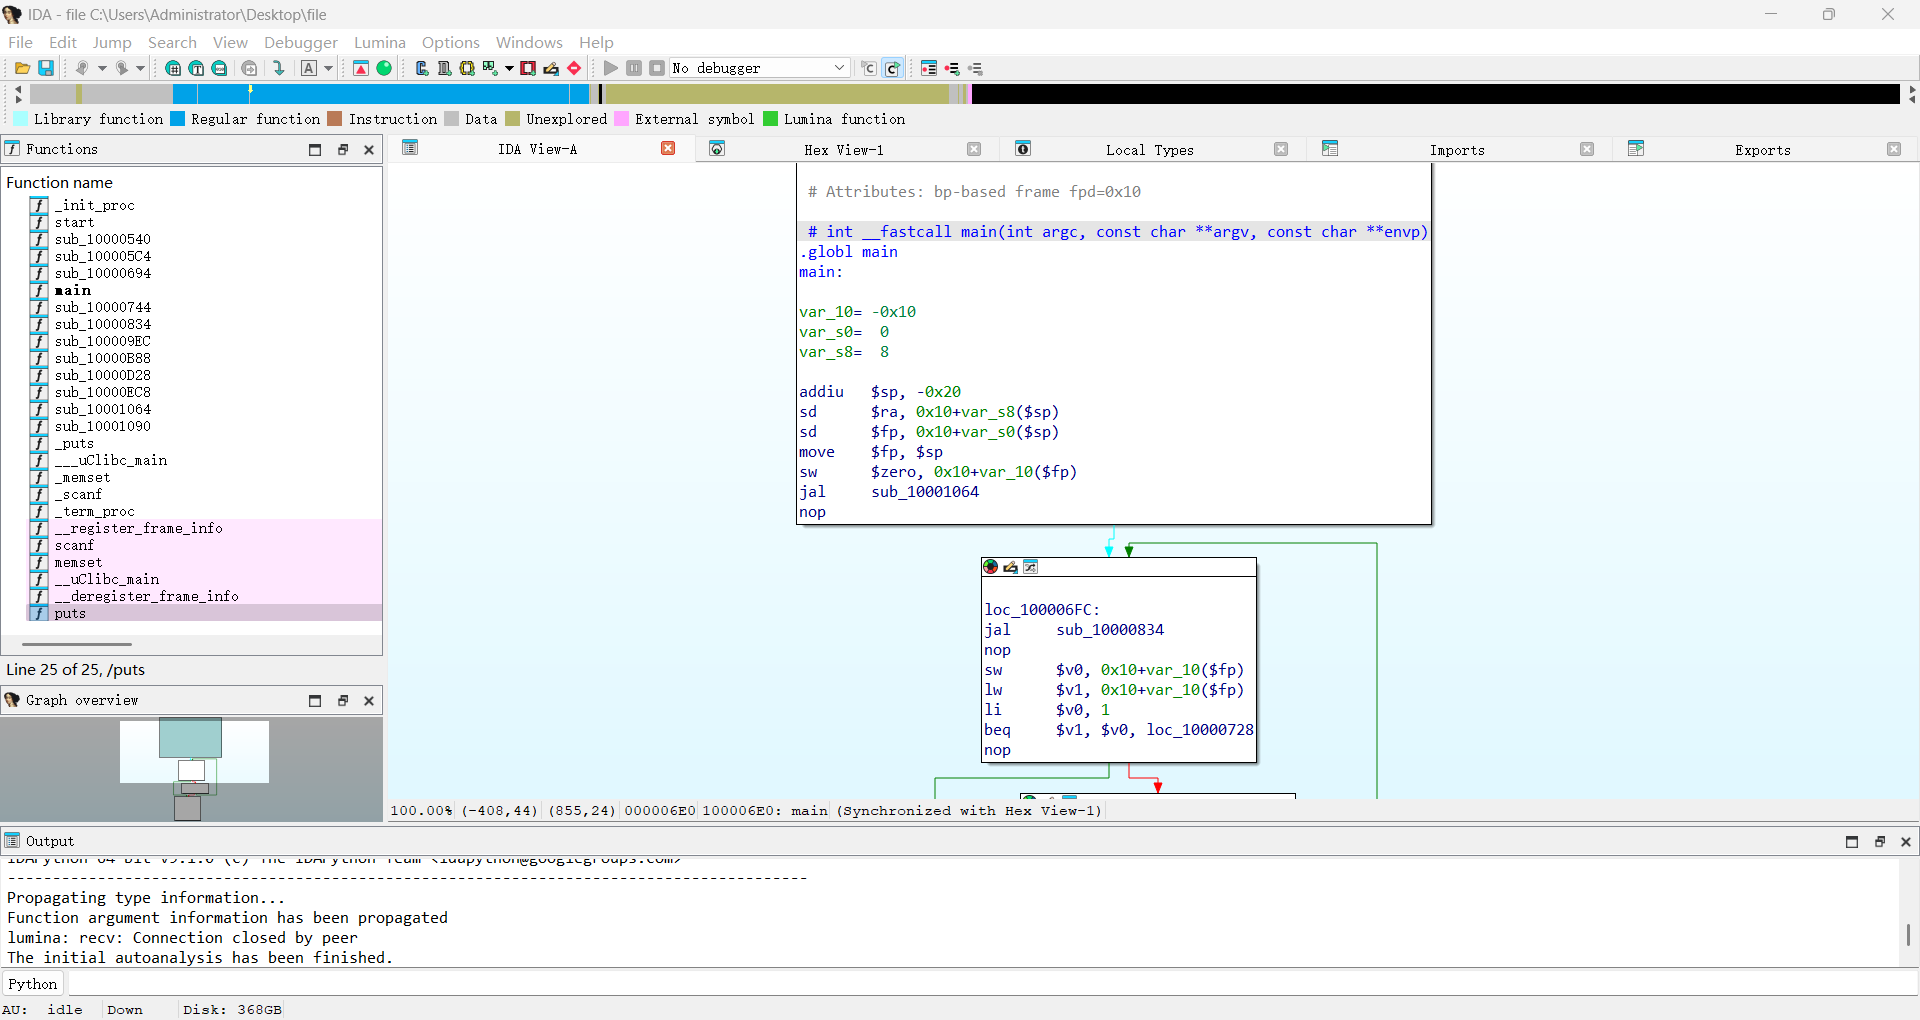This screenshot has width=1920, height=1020.
Task: Switch the CLI to Python
Action: (x=33, y=983)
